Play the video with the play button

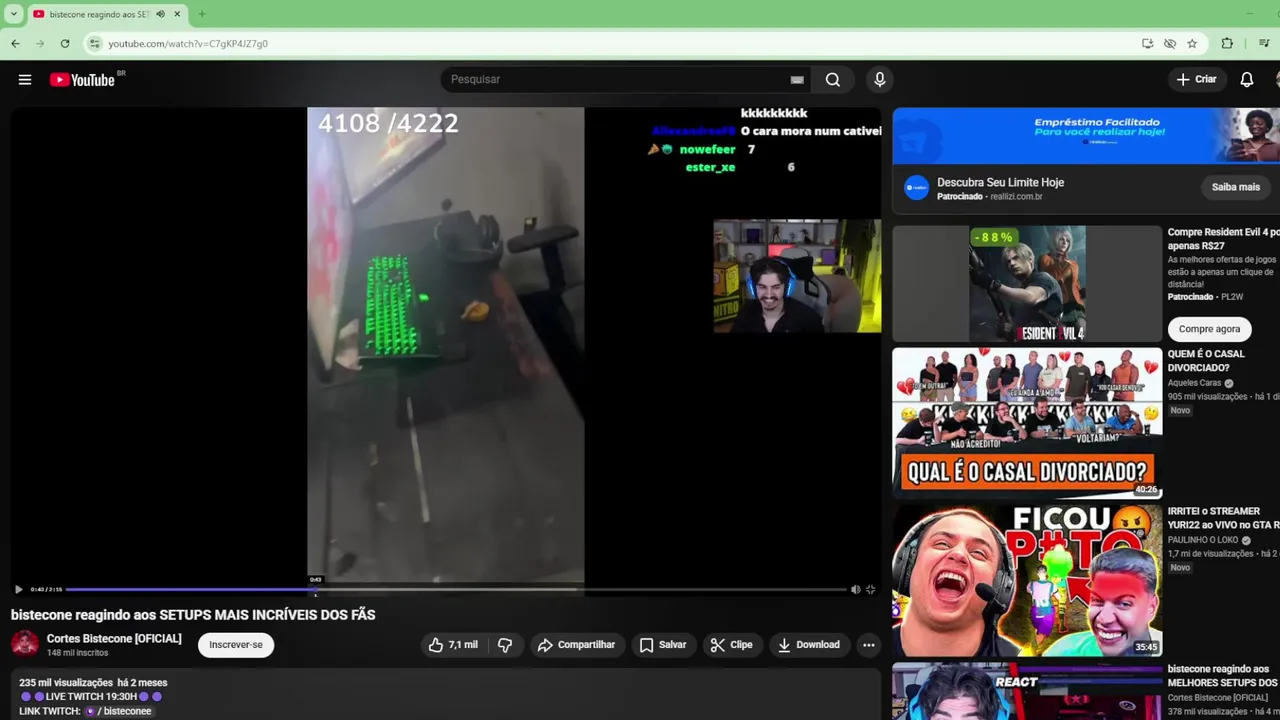pos(18,589)
